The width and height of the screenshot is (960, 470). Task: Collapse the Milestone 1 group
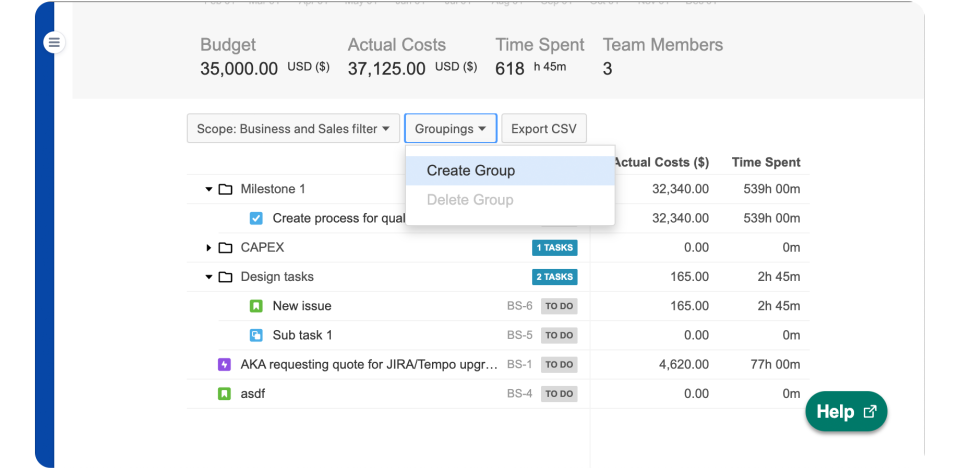[x=209, y=189]
